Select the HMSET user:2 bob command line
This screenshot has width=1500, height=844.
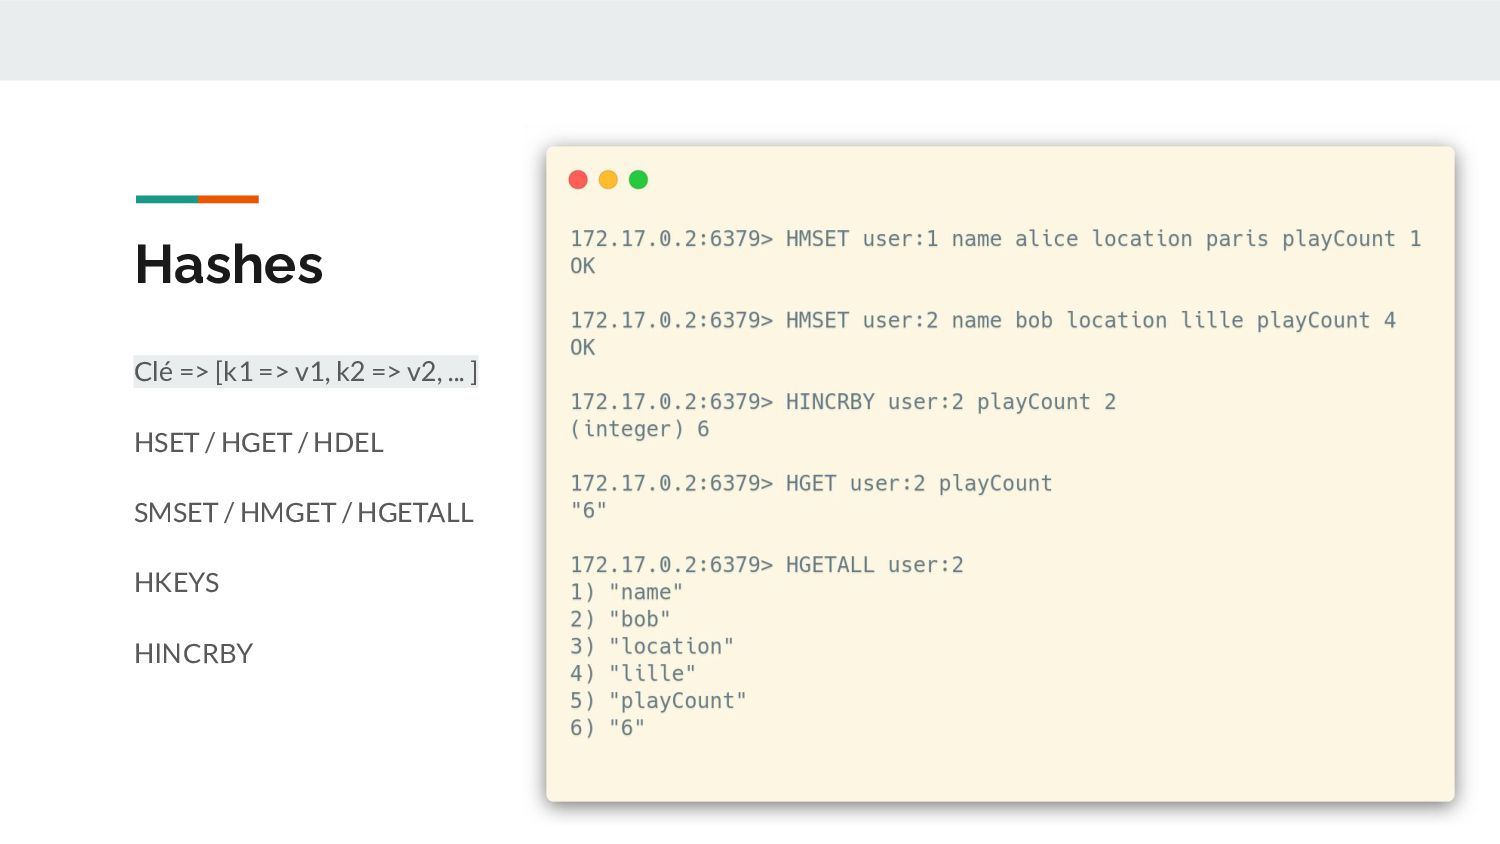pos(982,321)
